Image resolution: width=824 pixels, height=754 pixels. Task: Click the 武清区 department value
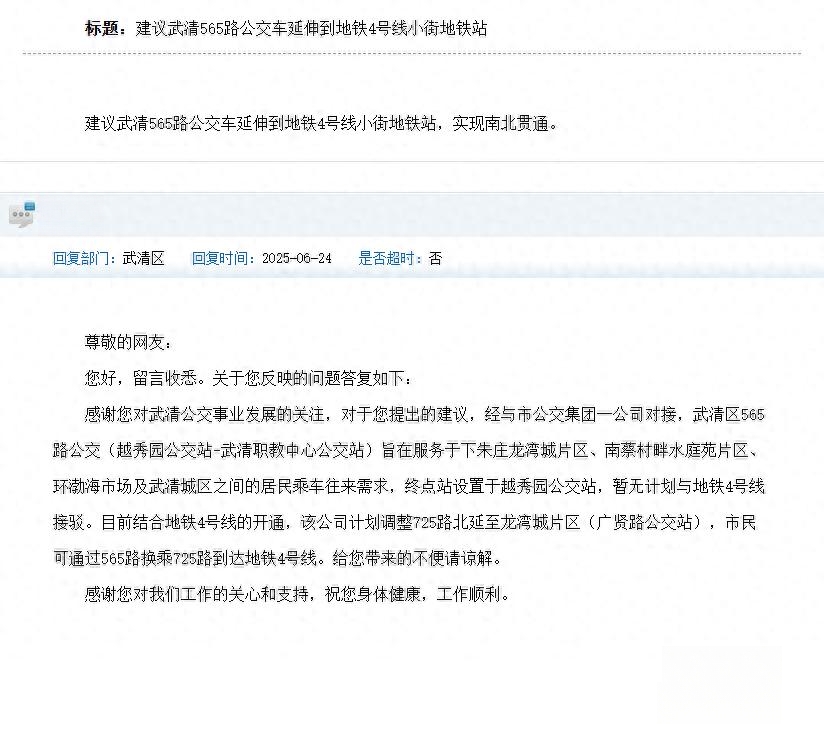click(x=143, y=258)
